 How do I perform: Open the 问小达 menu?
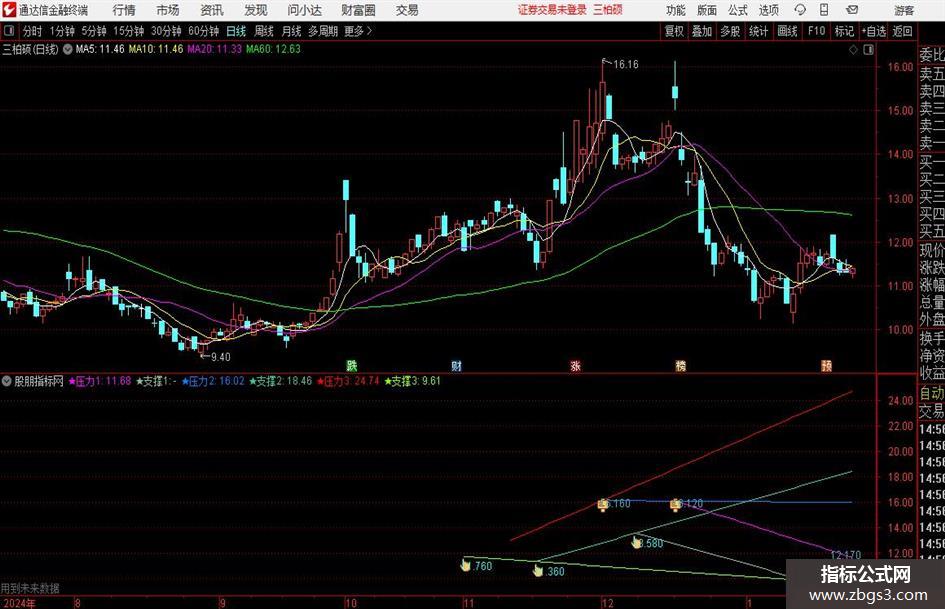(x=304, y=10)
